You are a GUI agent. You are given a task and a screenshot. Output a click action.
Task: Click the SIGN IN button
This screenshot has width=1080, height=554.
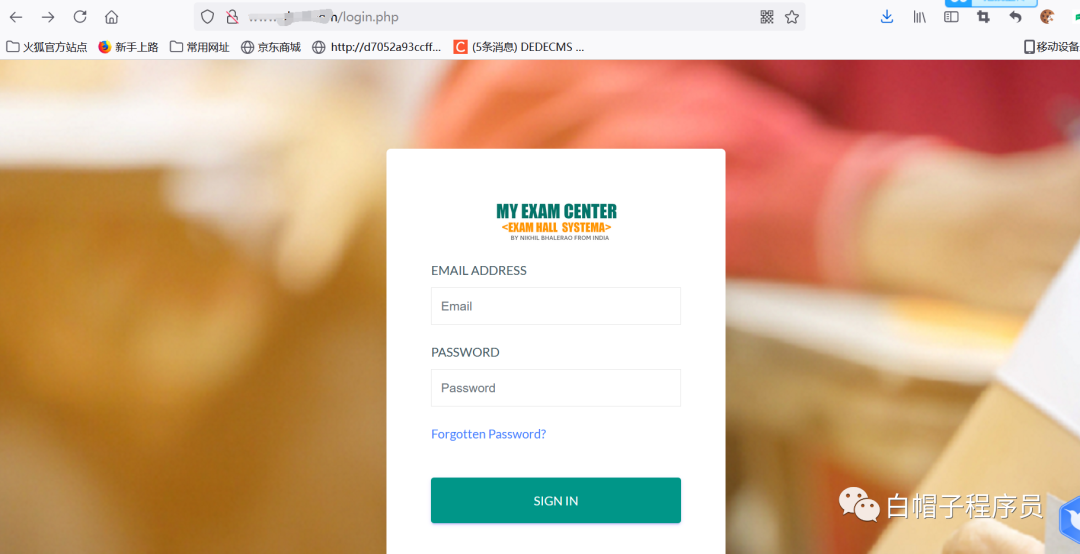pos(556,500)
